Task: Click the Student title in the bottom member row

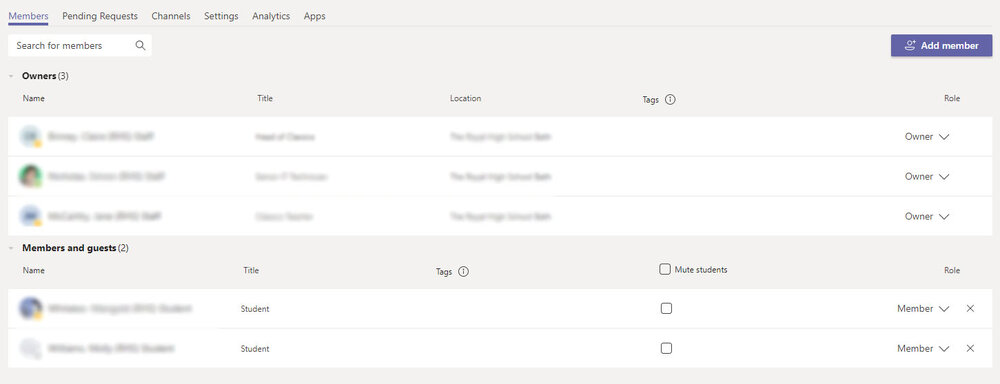Action: click(255, 349)
